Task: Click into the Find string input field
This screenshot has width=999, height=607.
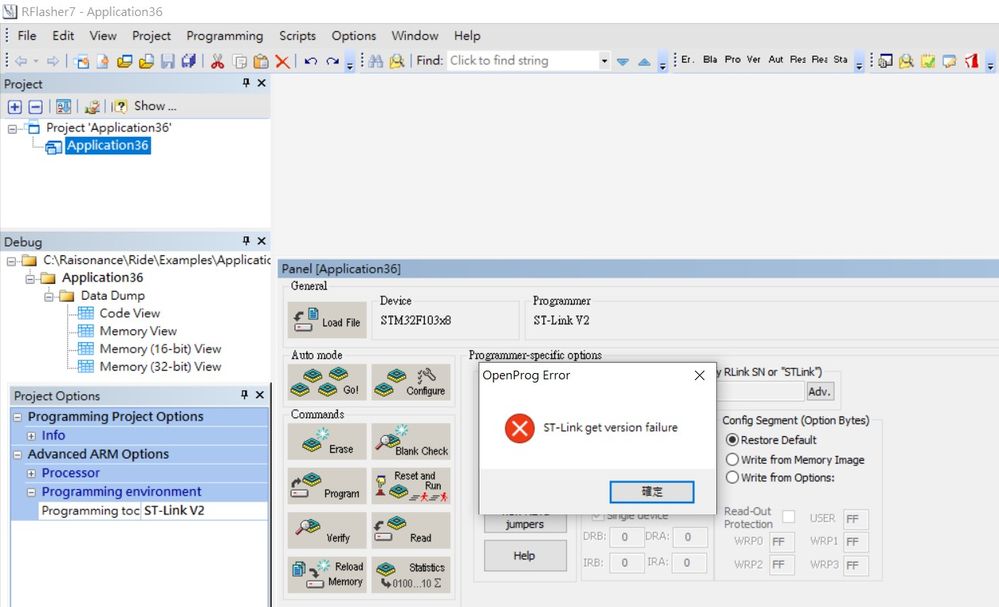Action: (522, 61)
